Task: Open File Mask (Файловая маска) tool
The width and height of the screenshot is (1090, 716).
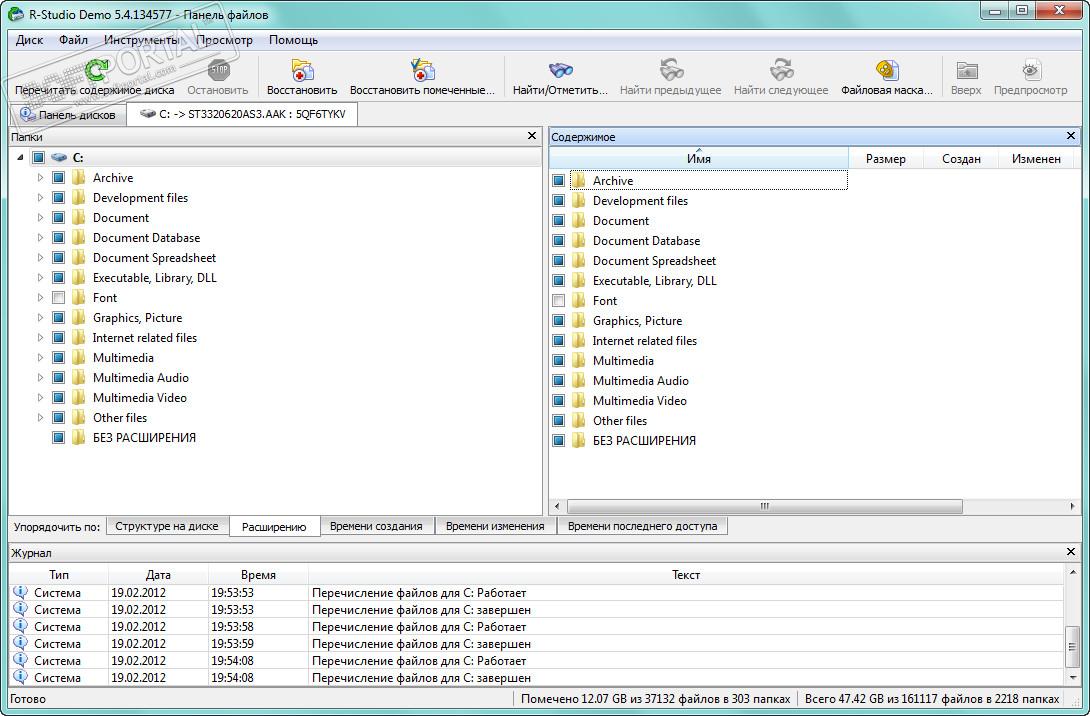Action: 887,70
